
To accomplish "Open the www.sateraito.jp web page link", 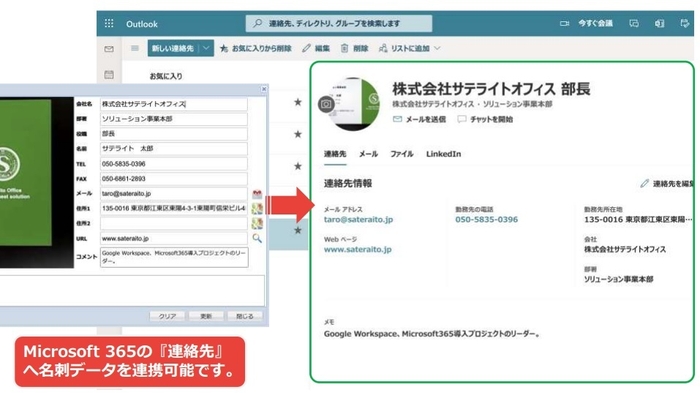I will pyautogui.click(x=358, y=250).
